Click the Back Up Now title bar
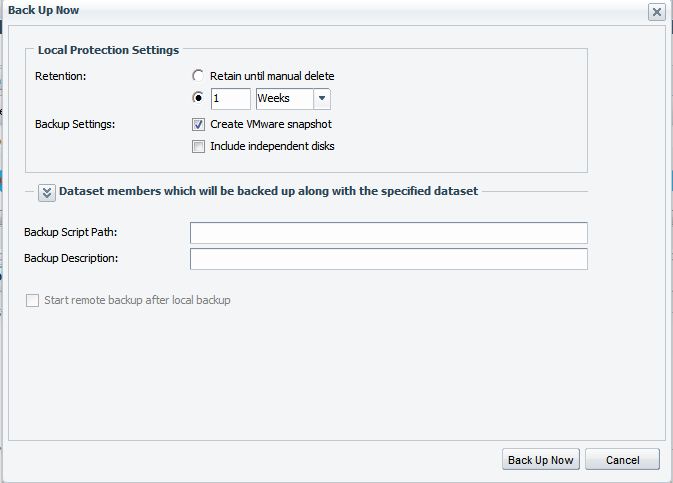This screenshot has width=673, height=483. 300,10
